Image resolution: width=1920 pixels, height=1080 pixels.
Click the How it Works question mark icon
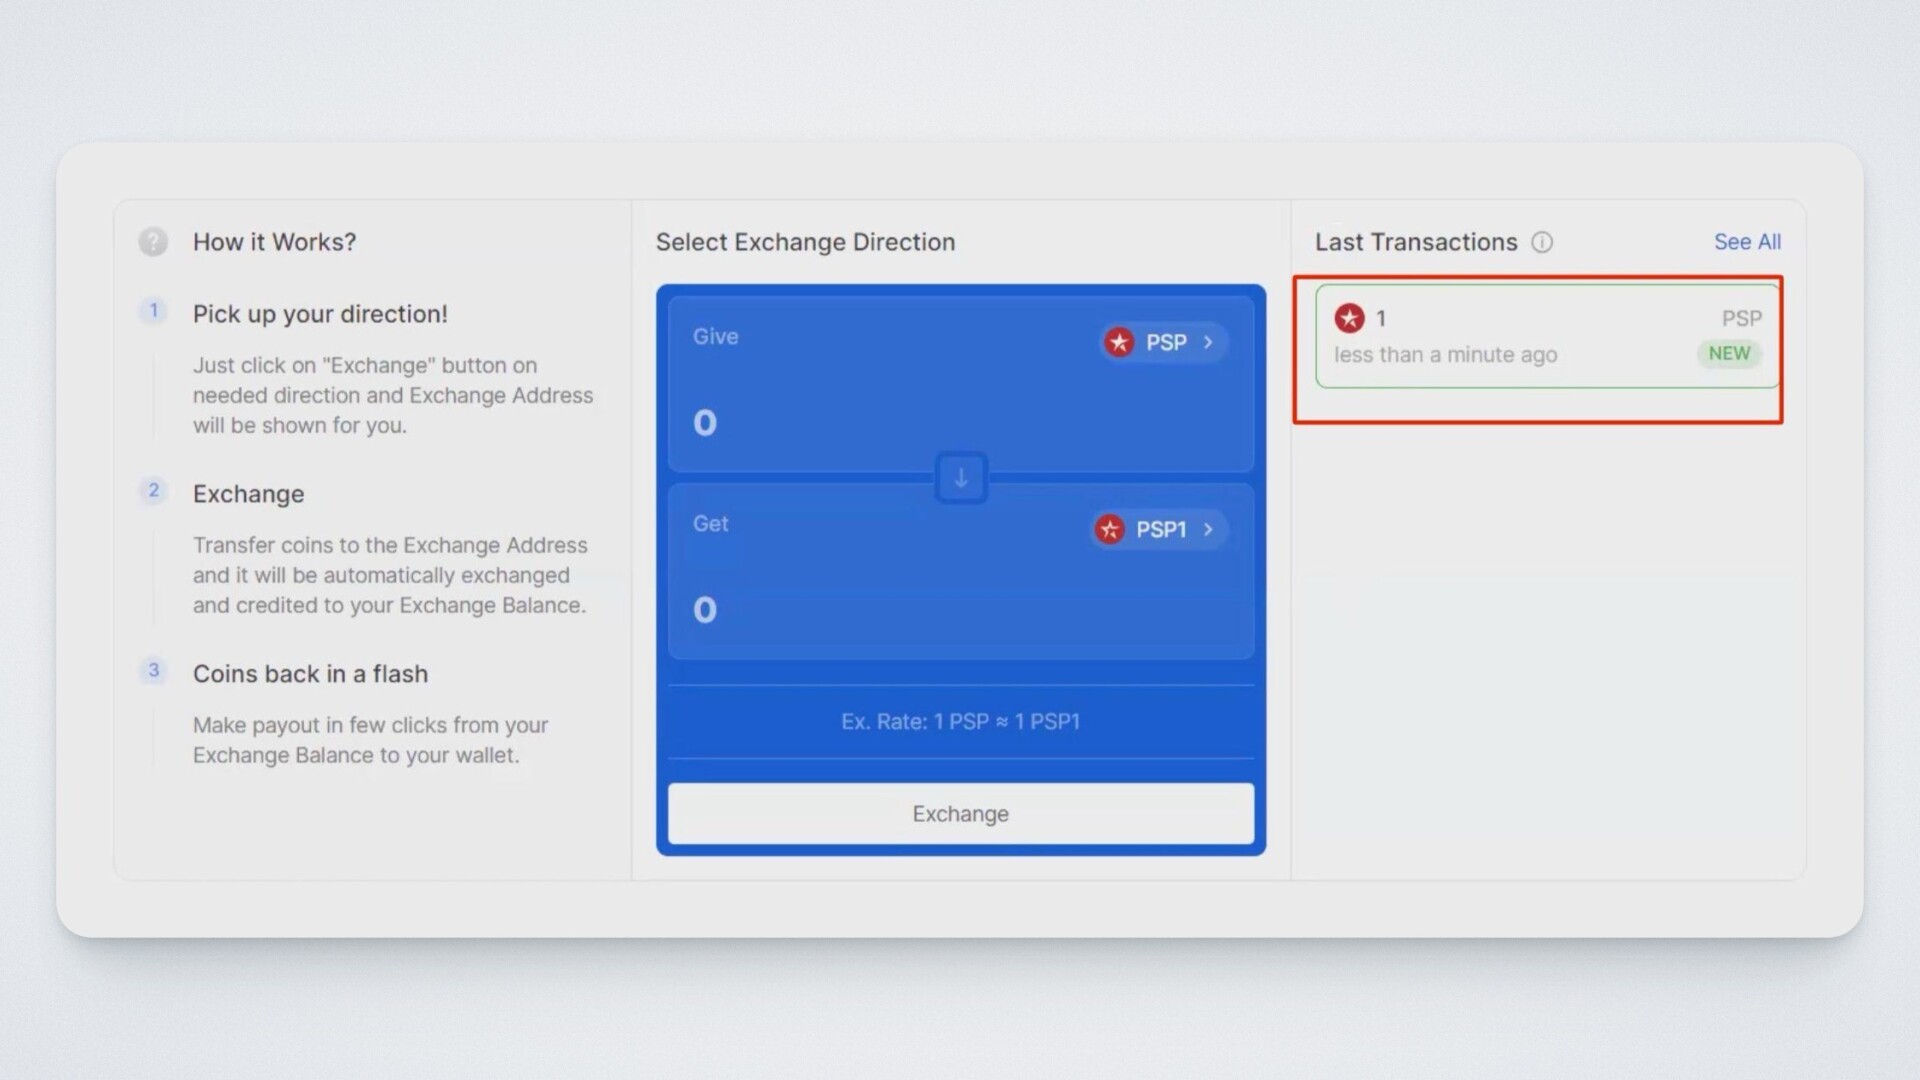[153, 242]
